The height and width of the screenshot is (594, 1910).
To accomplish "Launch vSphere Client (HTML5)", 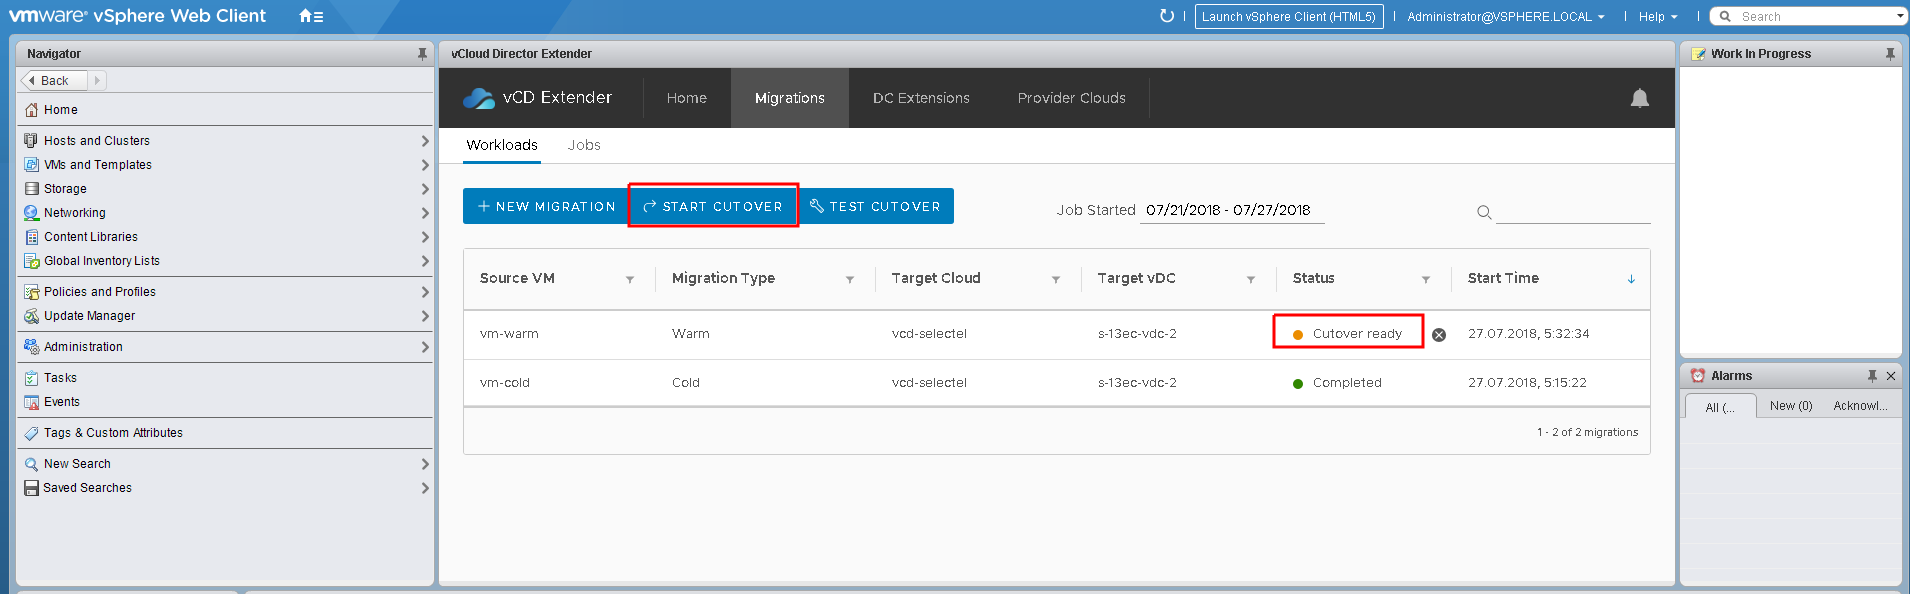I will pyautogui.click(x=1289, y=17).
